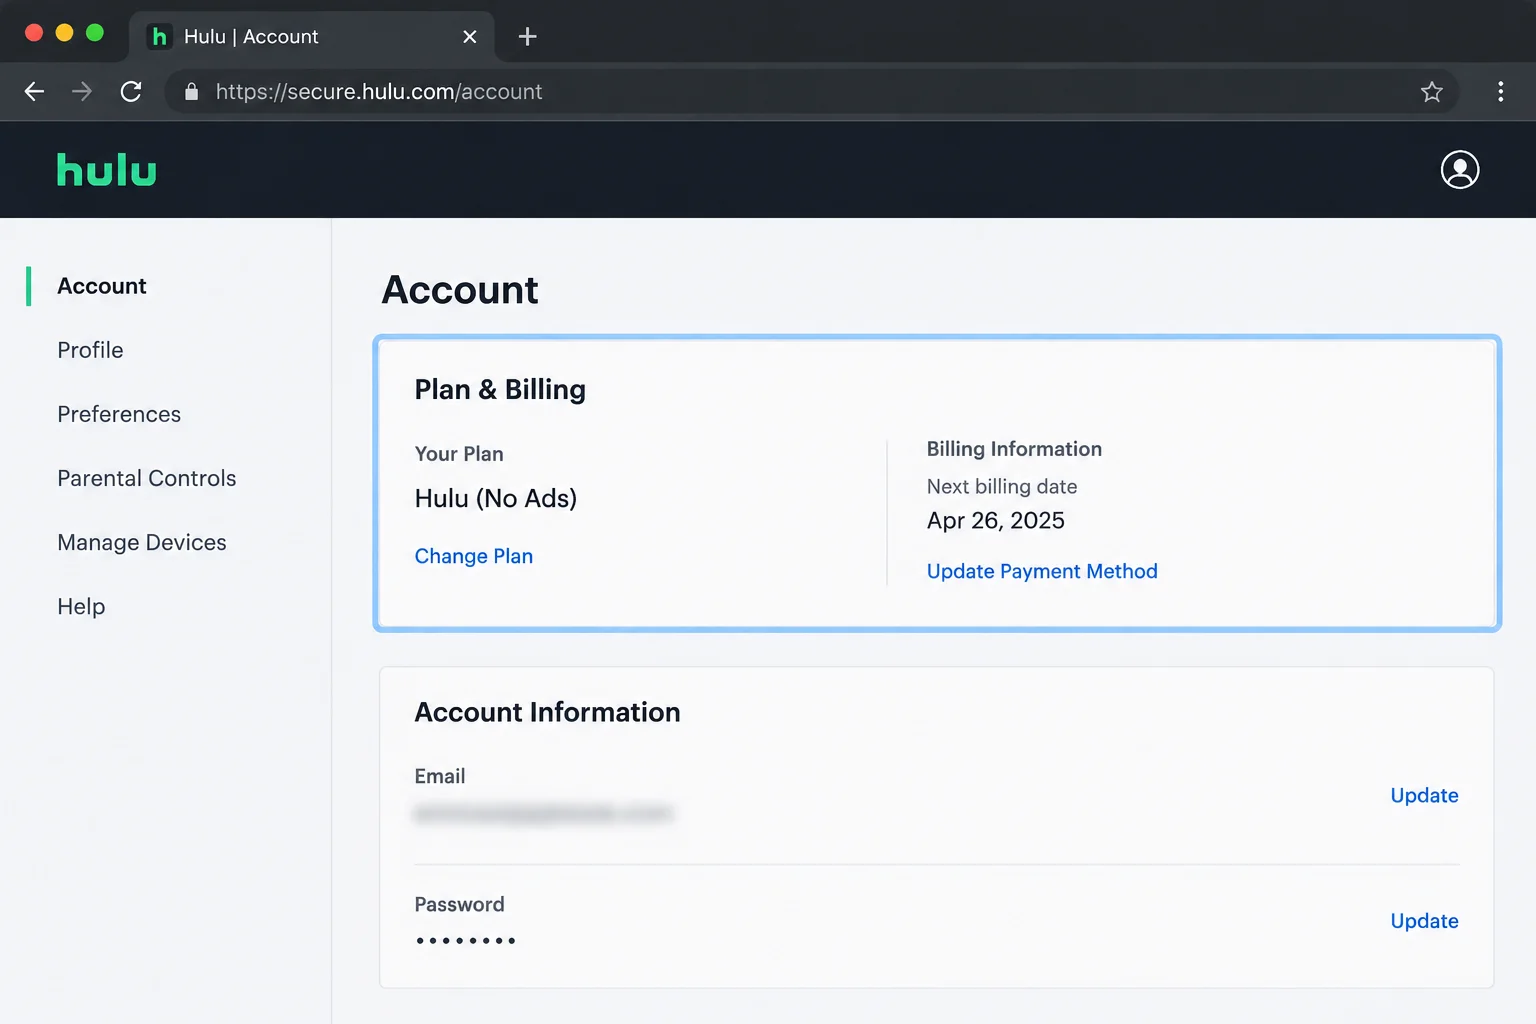The image size is (1536, 1024).
Task: Click the lock icon in the address bar
Action: tap(192, 92)
